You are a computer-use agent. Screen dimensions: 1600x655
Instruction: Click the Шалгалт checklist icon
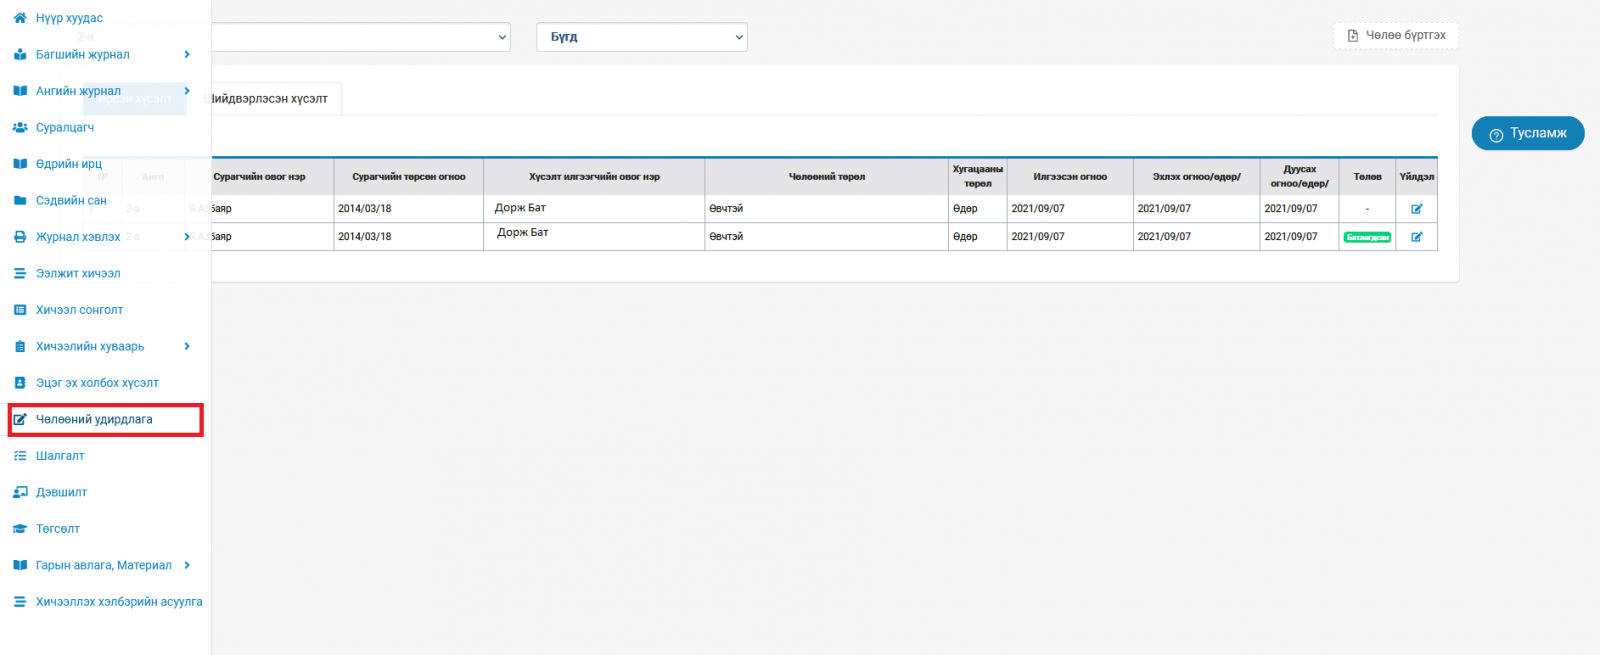(x=20, y=456)
